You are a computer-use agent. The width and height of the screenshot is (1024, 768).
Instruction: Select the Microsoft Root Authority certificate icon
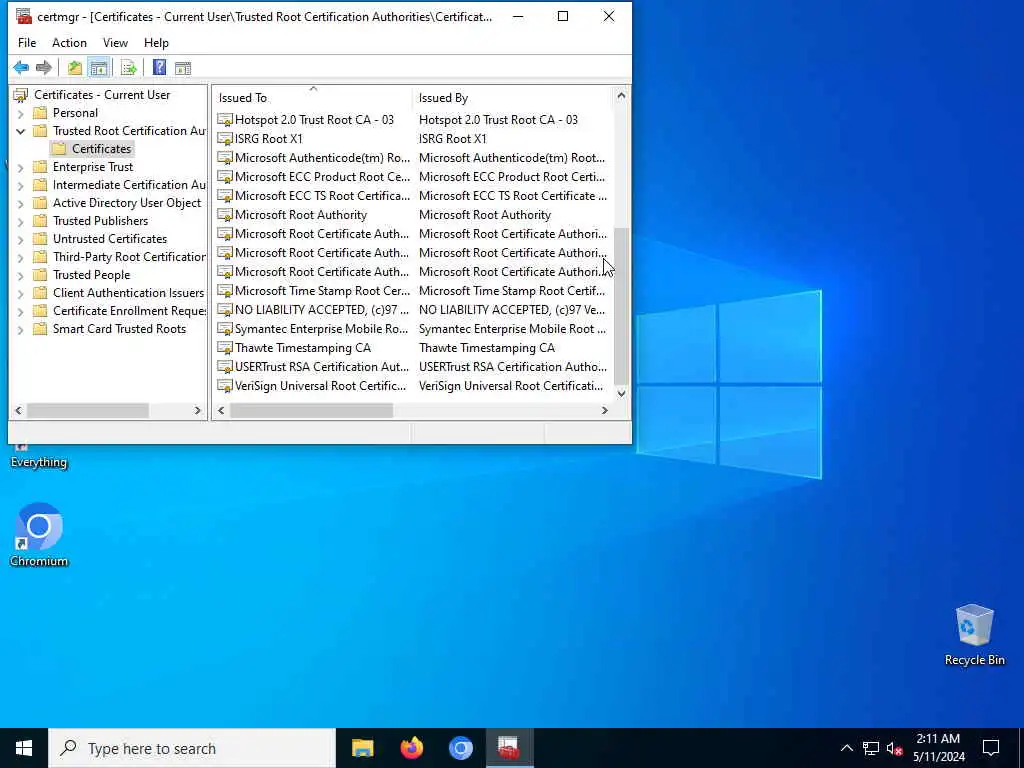point(225,215)
